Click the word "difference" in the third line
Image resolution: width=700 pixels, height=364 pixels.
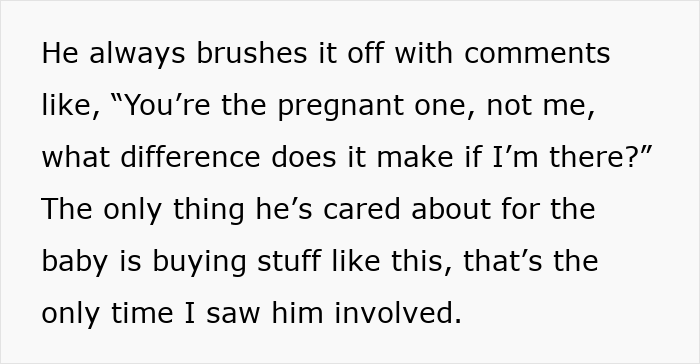pos(190,157)
